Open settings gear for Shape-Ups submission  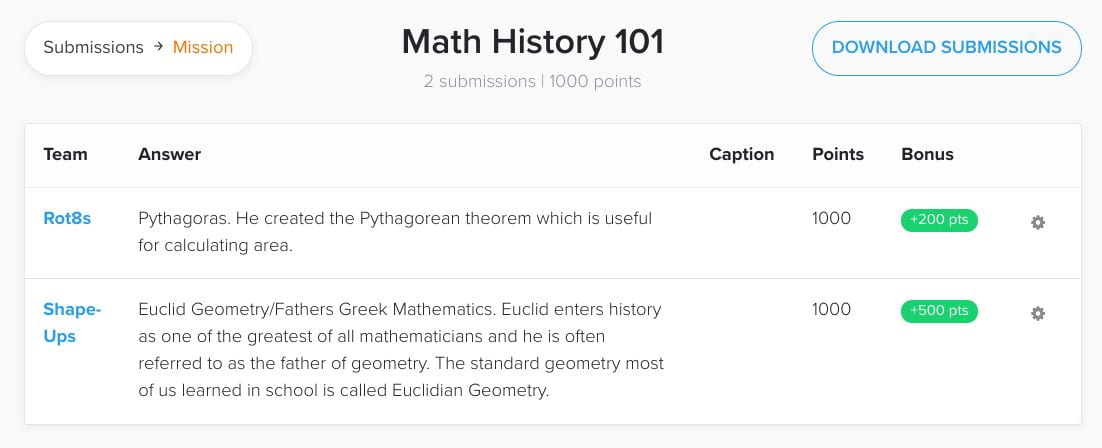pos(1037,314)
